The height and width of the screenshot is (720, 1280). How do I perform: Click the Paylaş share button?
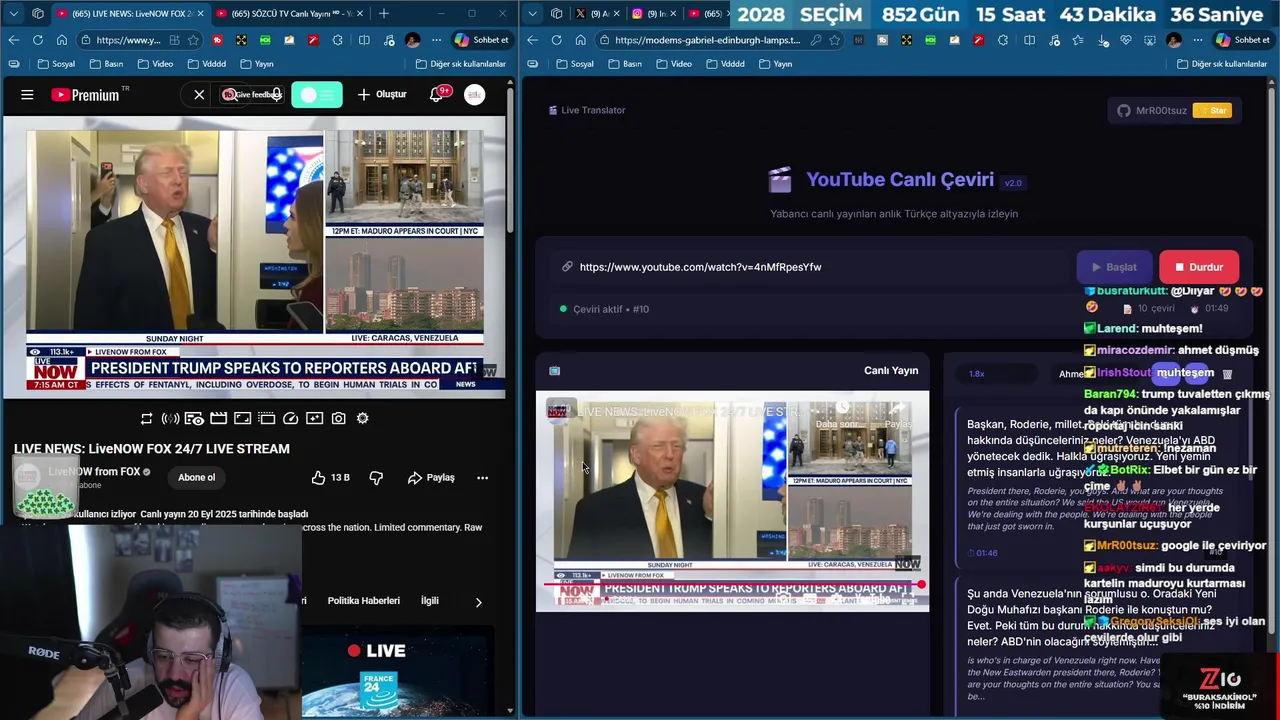(x=431, y=478)
